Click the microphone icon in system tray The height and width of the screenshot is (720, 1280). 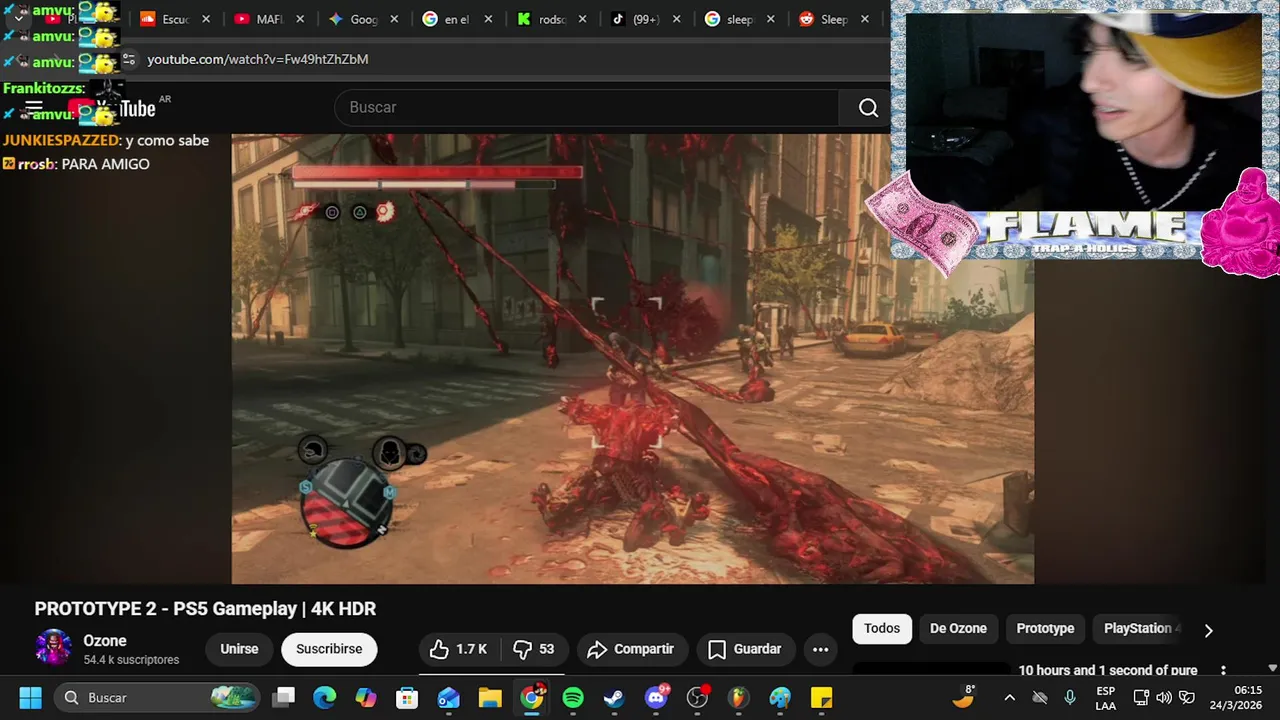click(1070, 697)
